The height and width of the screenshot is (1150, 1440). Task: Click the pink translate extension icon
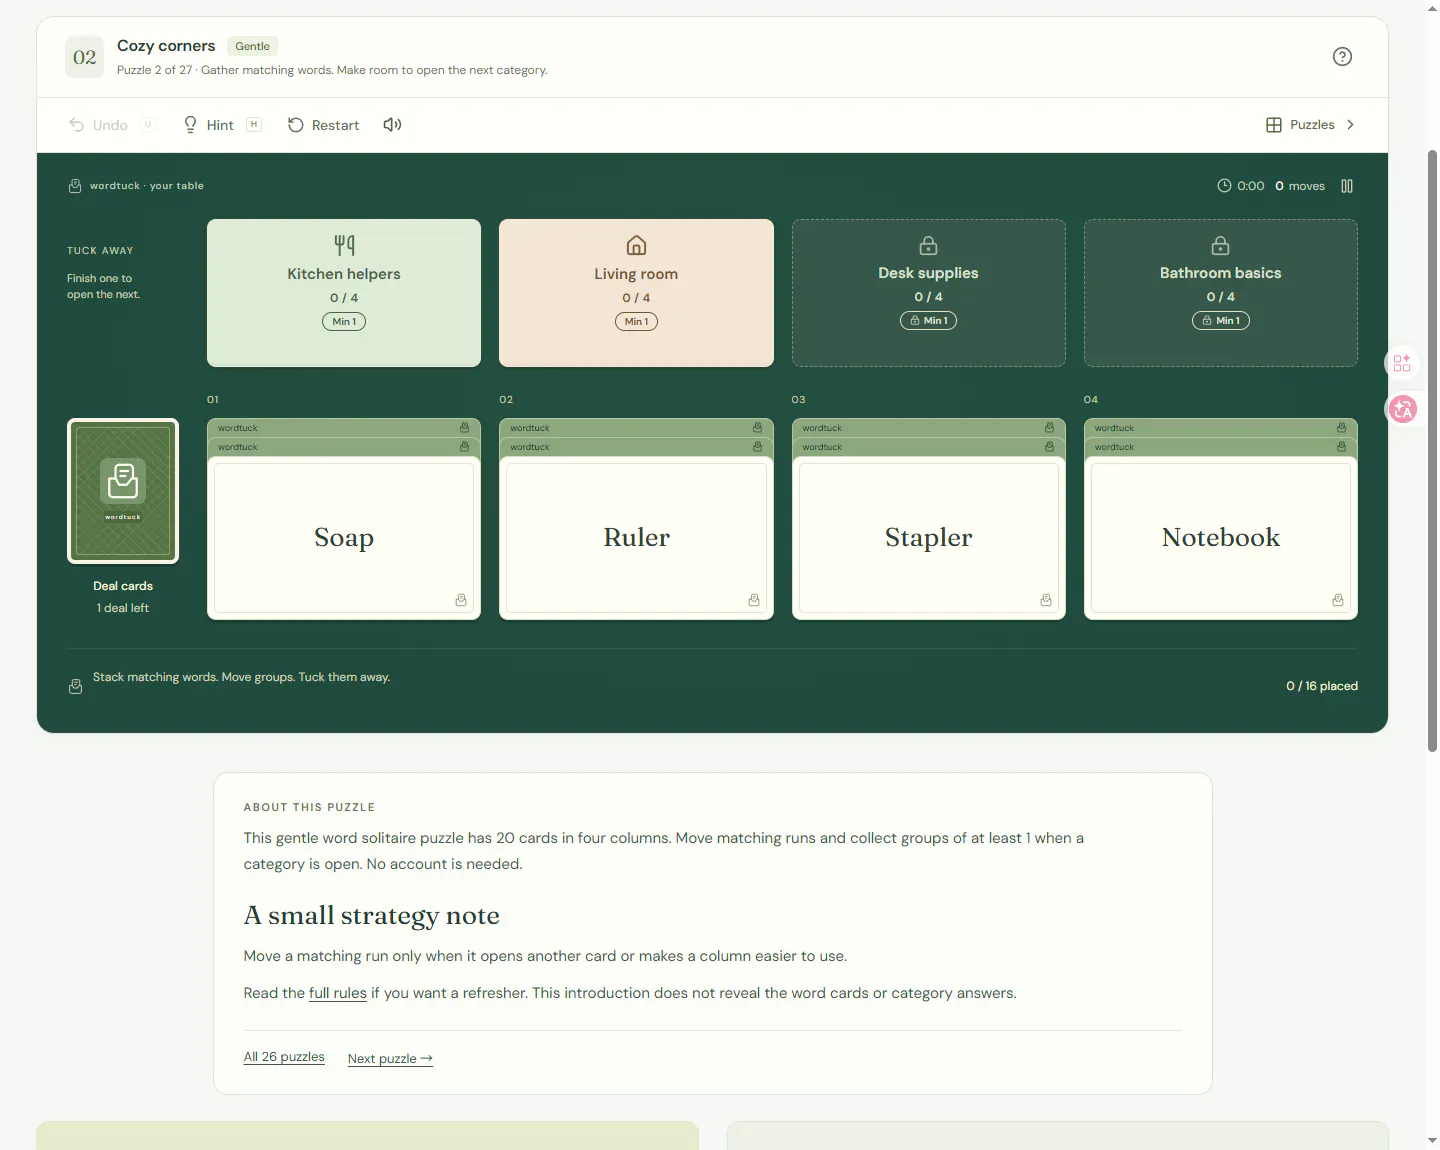click(x=1403, y=408)
